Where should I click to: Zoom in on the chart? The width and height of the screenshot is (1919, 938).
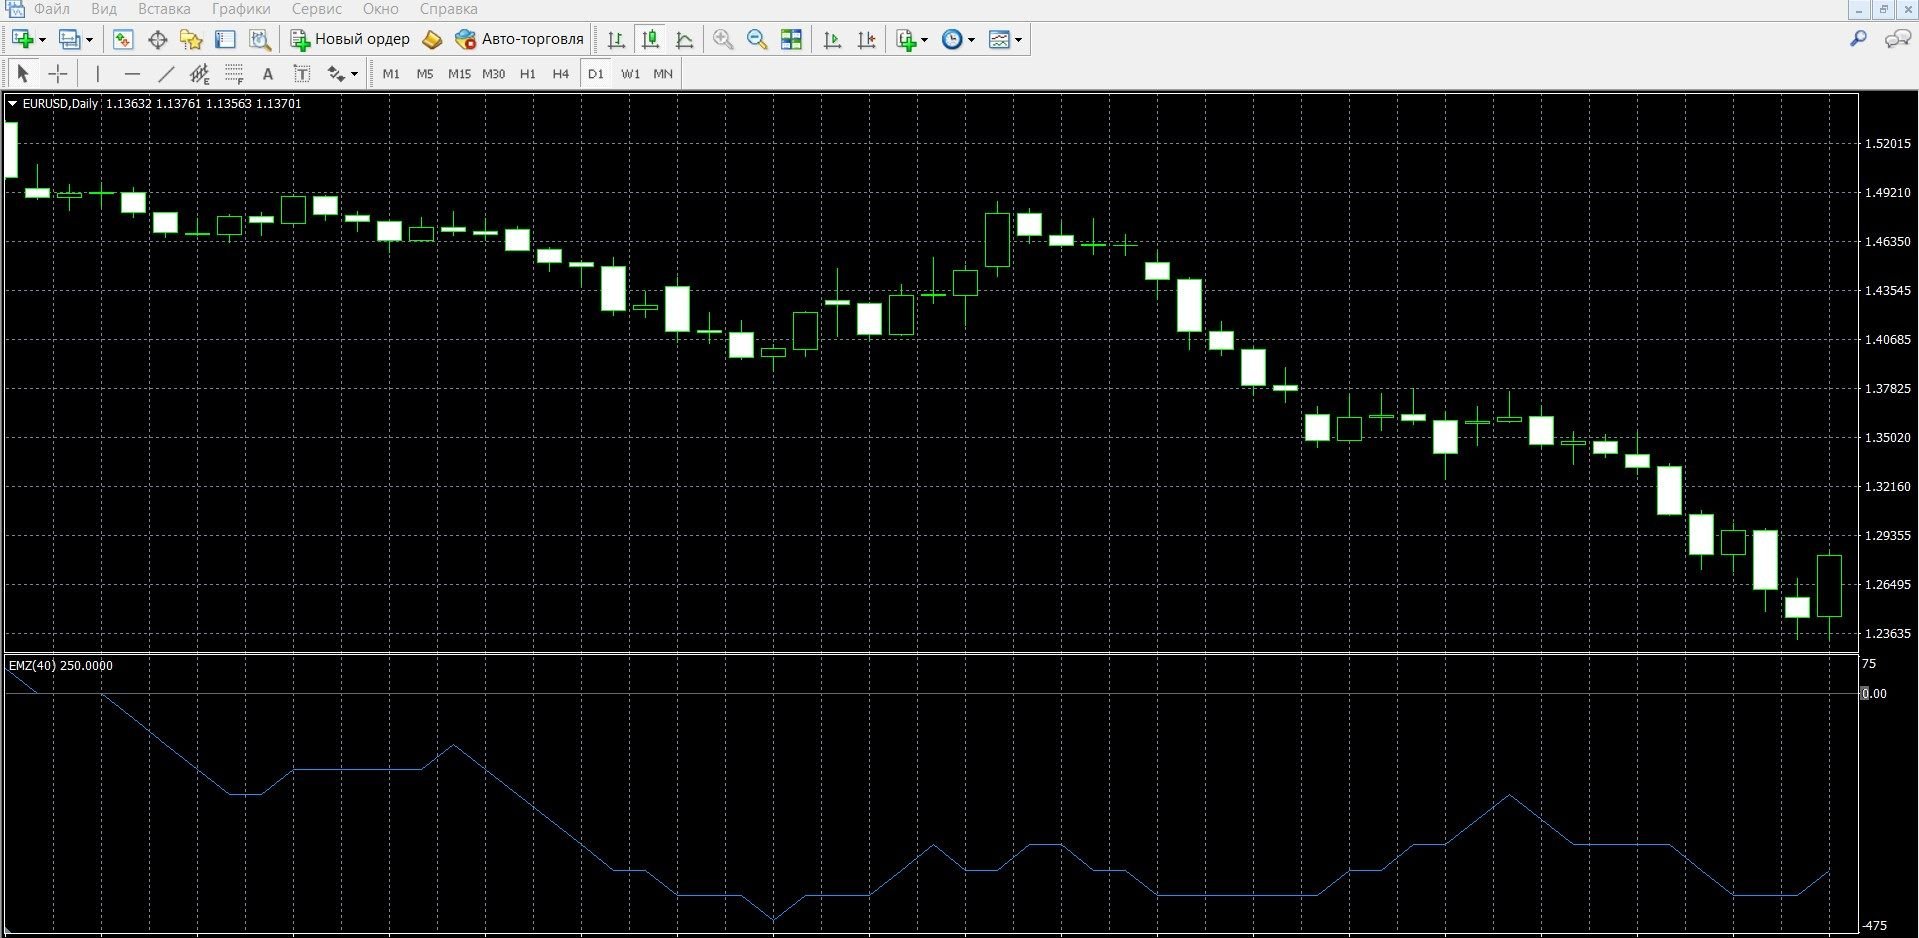[x=723, y=39]
